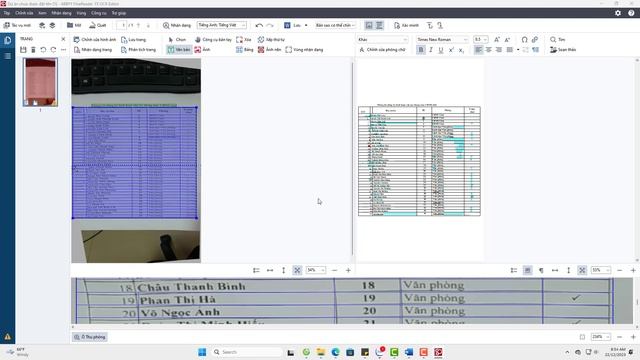This screenshot has height=360, width=640.
Task: Delete page with trash icon
Action: [33, 50]
